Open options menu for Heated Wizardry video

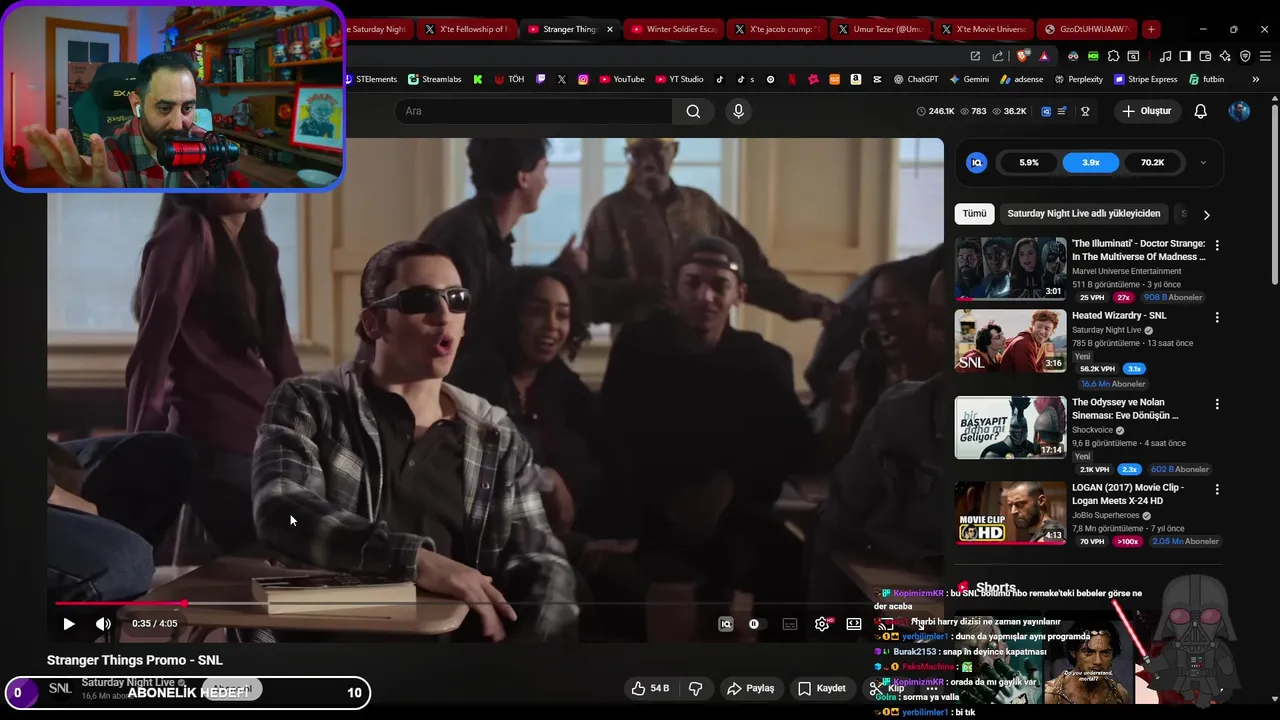click(1217, 317)
